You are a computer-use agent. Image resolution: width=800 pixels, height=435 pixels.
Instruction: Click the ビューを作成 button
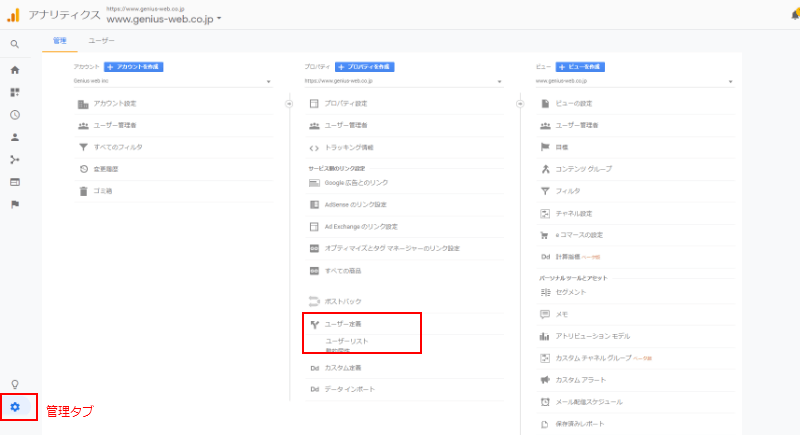click(x=580, y=67)
